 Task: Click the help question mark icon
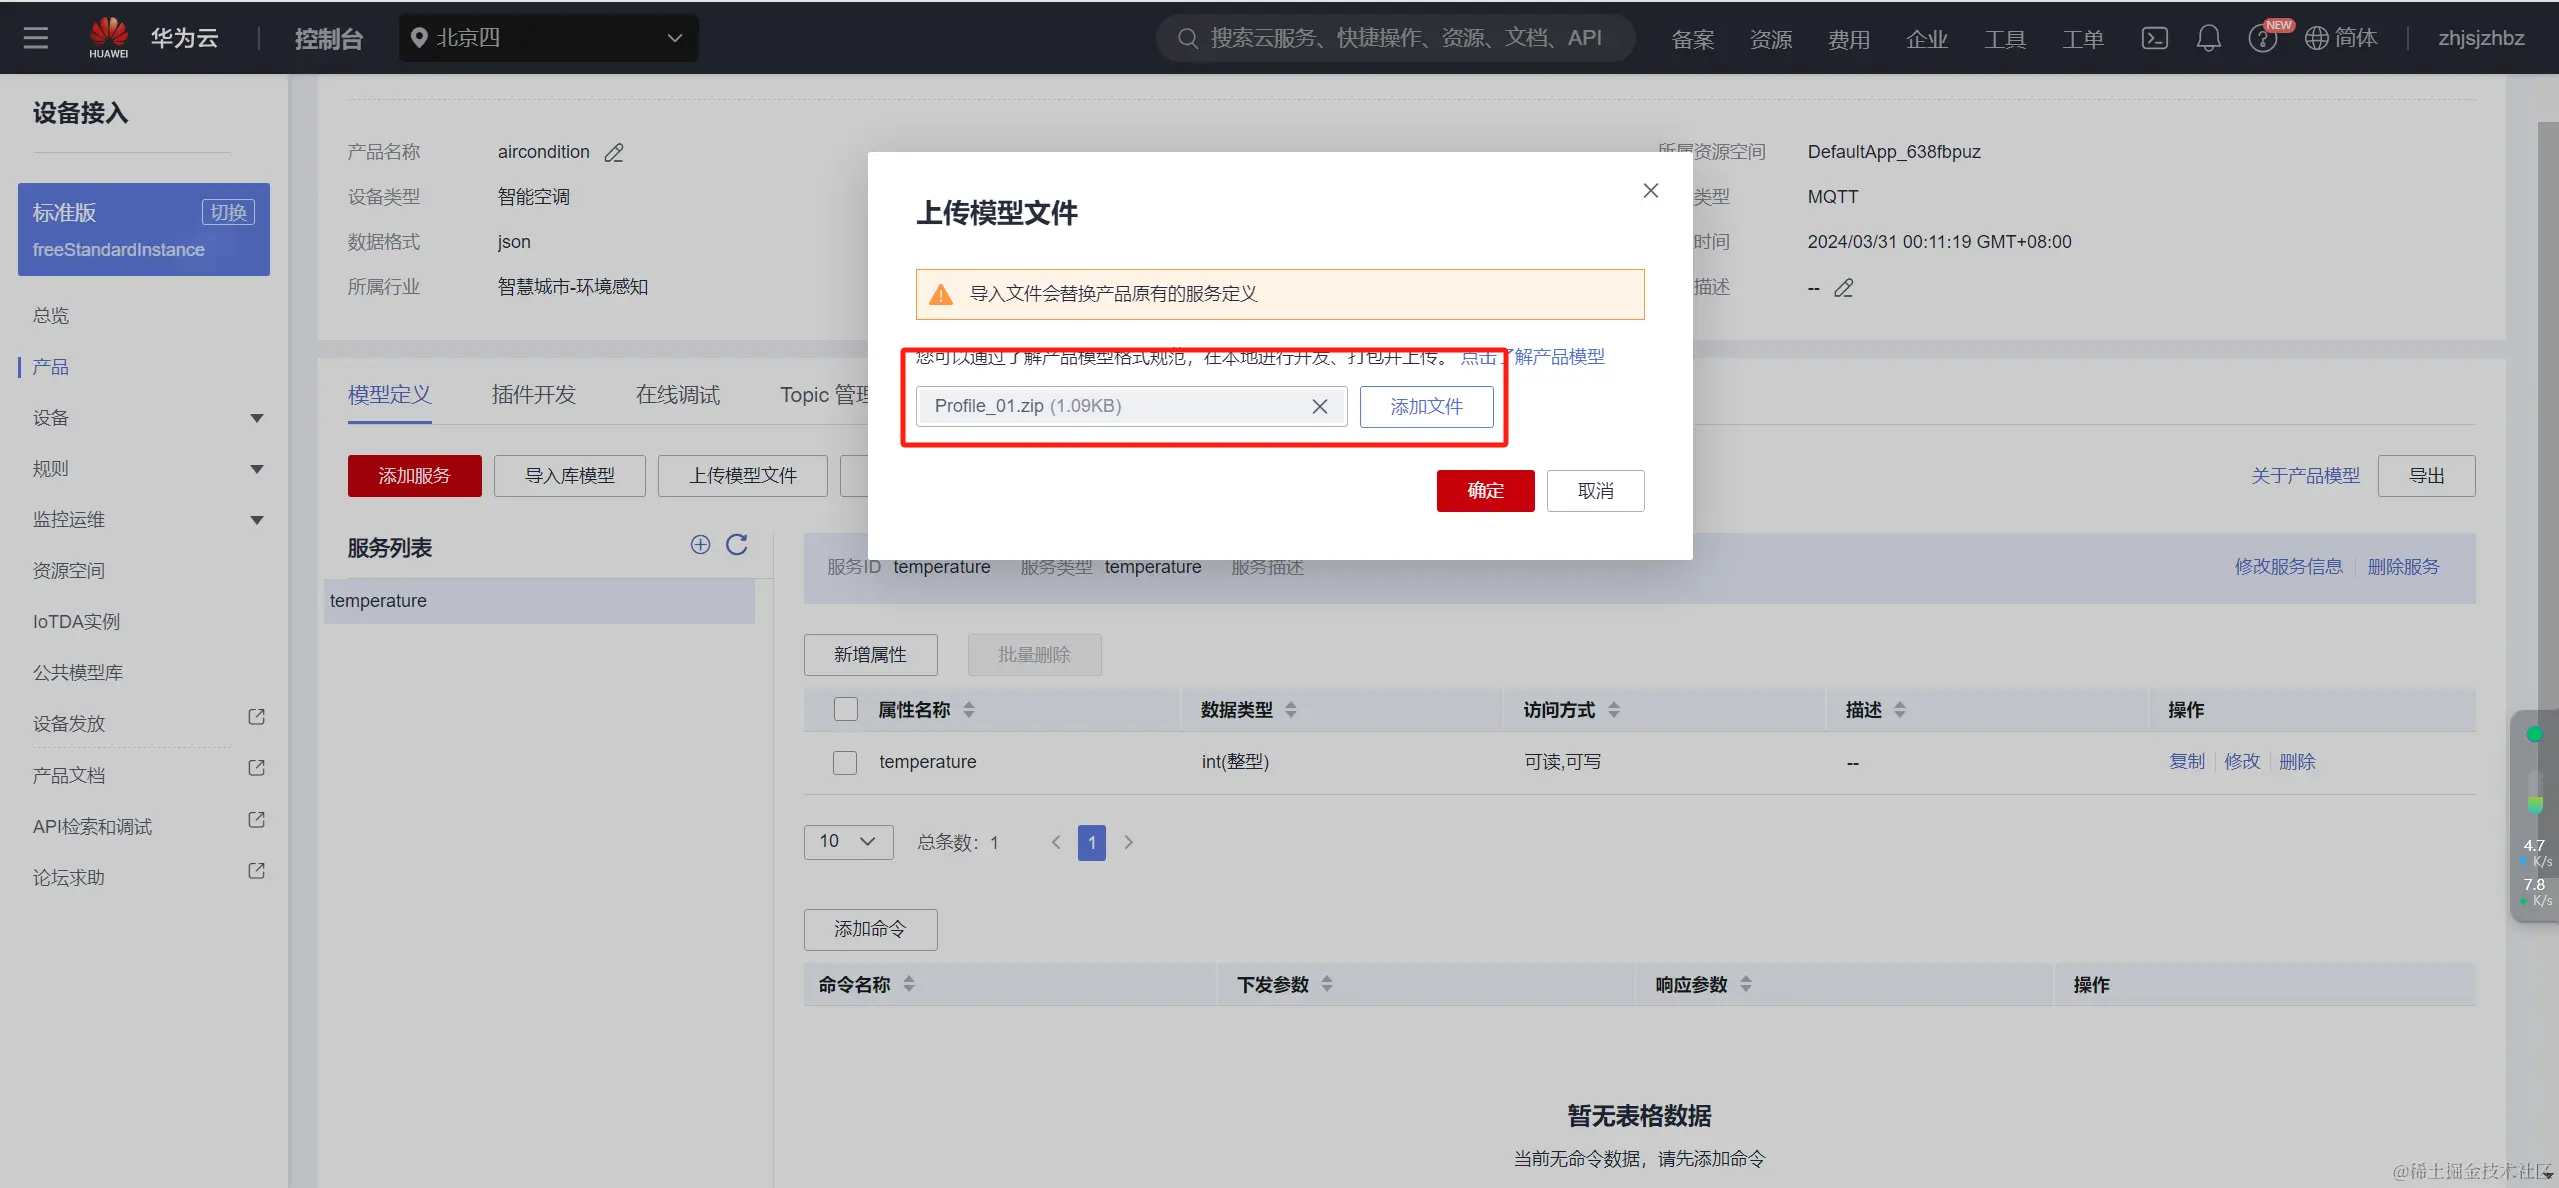(x=2261, y=39)
